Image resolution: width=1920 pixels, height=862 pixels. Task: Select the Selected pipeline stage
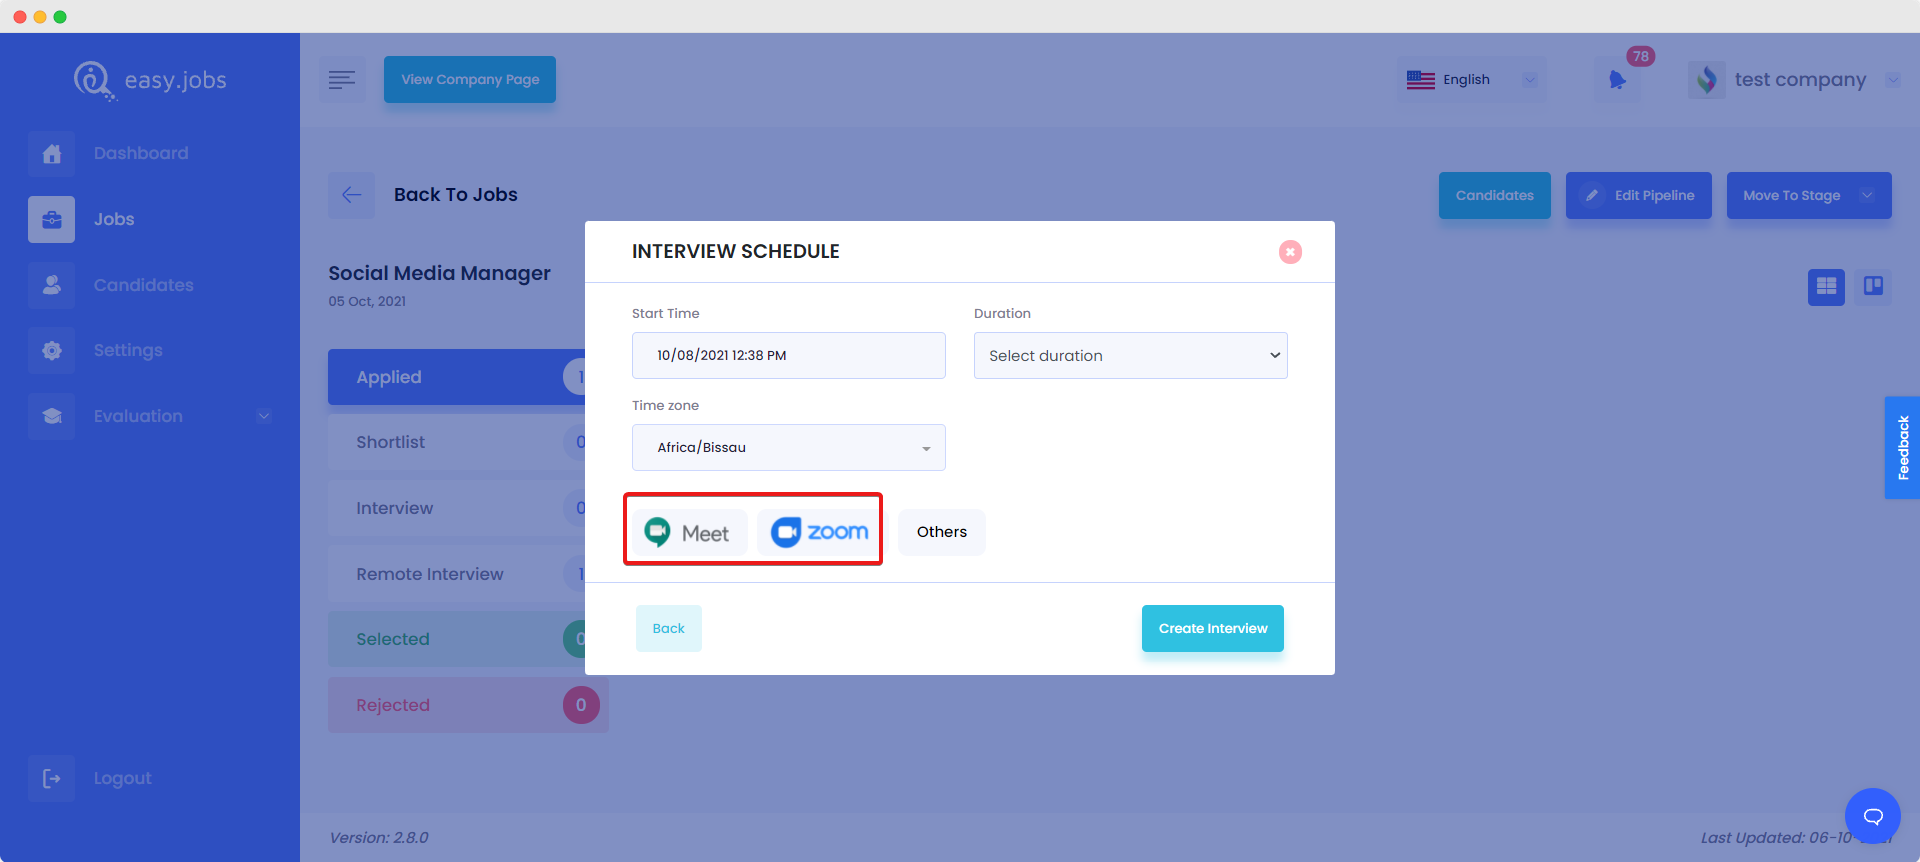(456, 639)
